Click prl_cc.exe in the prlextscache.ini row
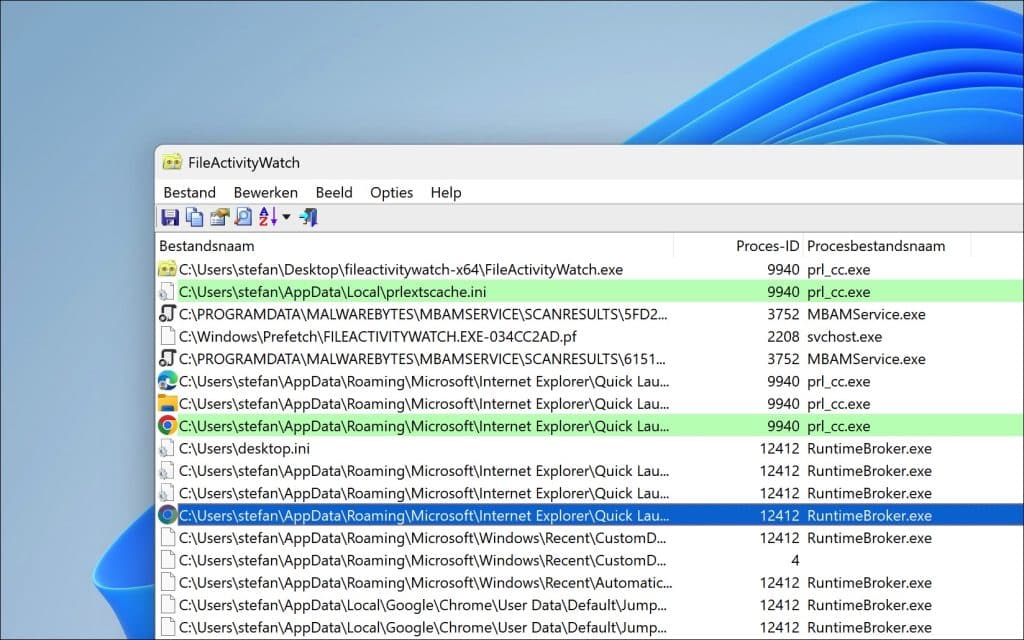The height and width of the screenshot is (640, 1024). pos(839,292)
